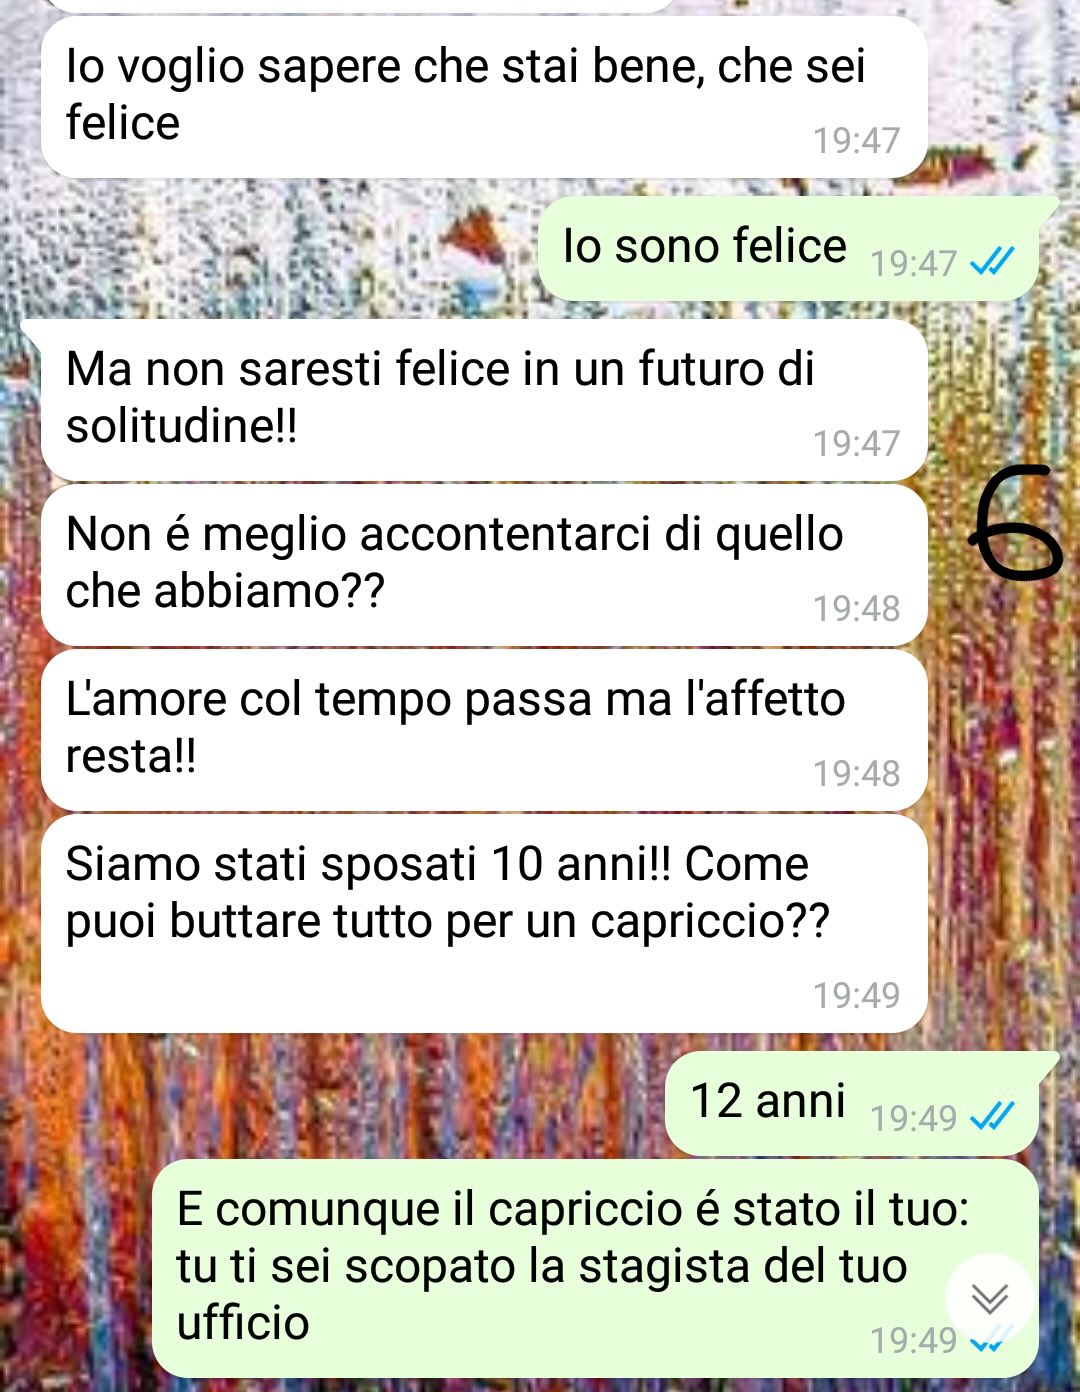Click the handwritten number 6 annotation
This screenshot has height=1392, width=1080.
coord(1014,522)
